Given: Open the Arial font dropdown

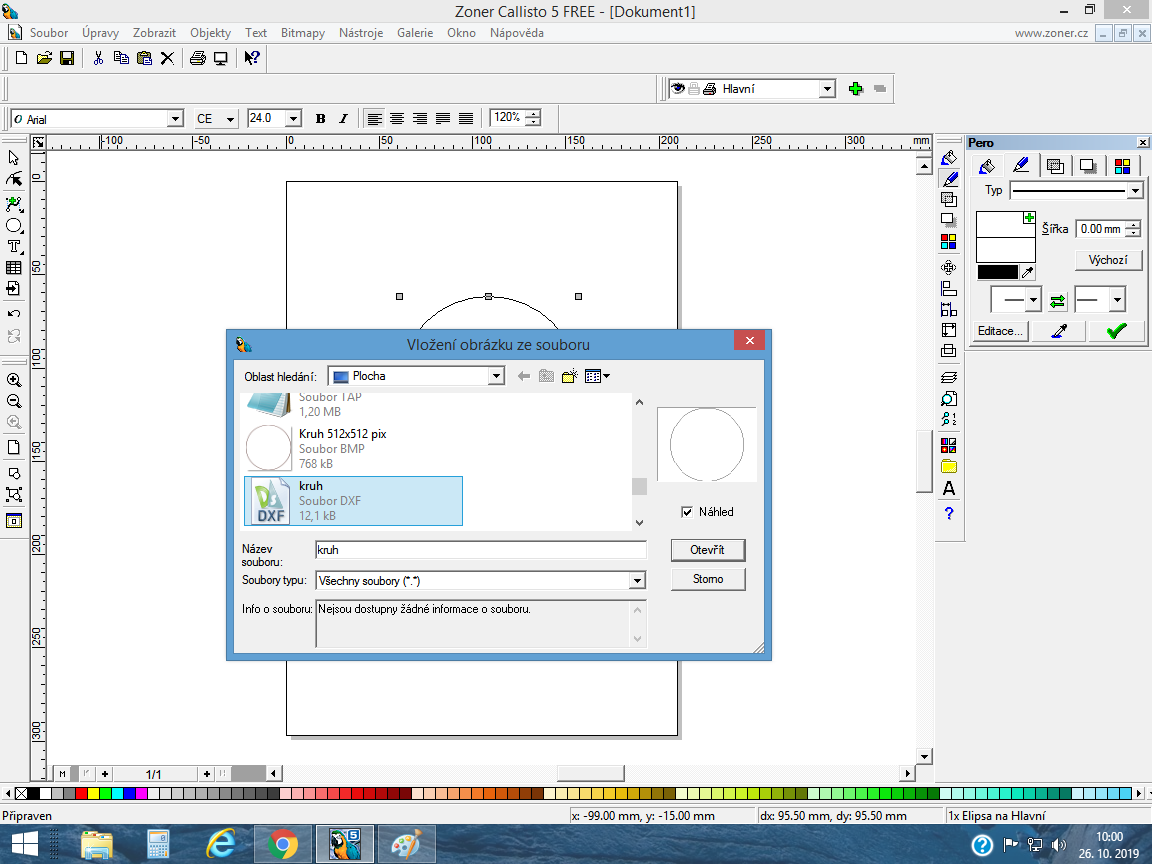Looking at the screenshot, I should pos(176,119).
